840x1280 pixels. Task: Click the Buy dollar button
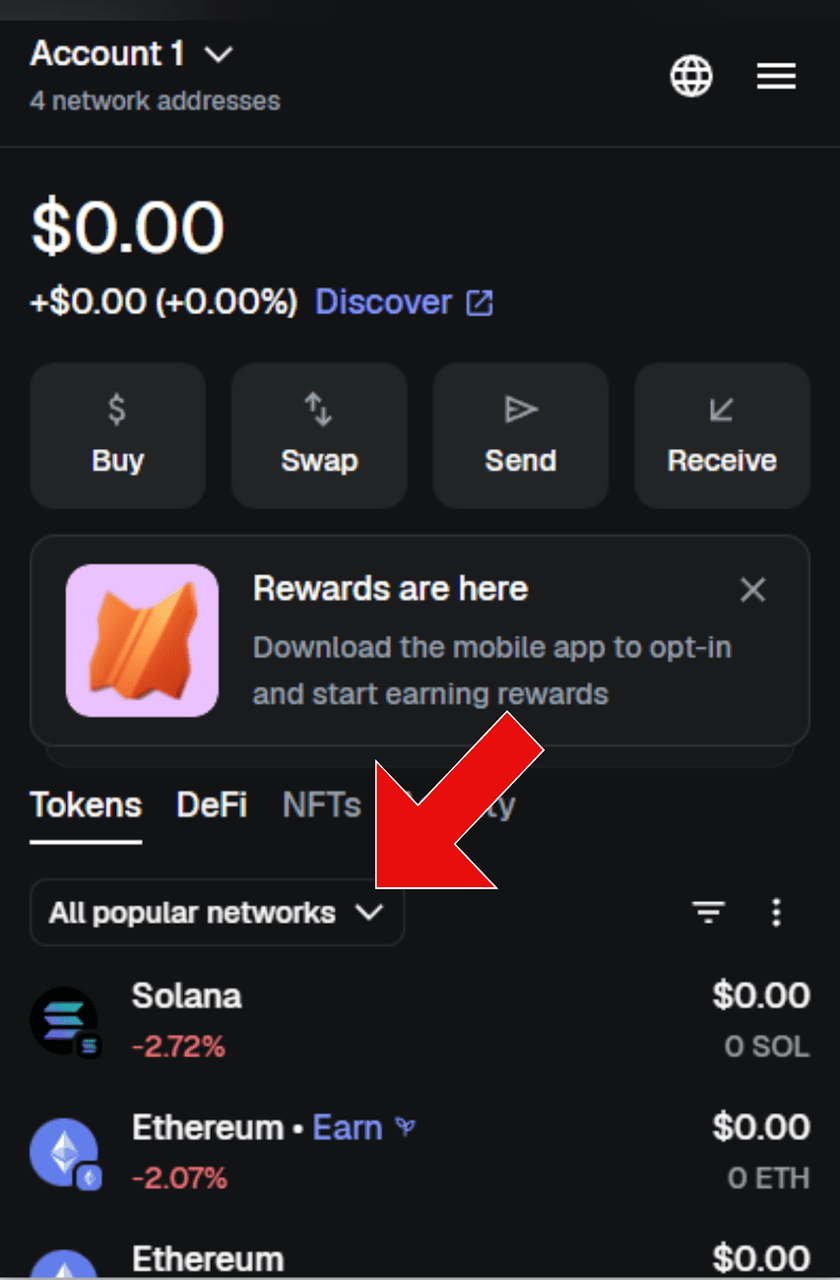pos(118,435)
